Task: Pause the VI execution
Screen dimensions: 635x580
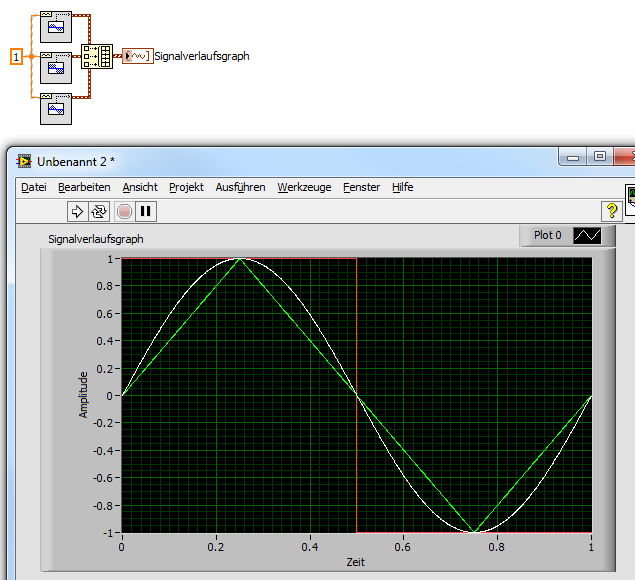Action: tap(146, 211)
